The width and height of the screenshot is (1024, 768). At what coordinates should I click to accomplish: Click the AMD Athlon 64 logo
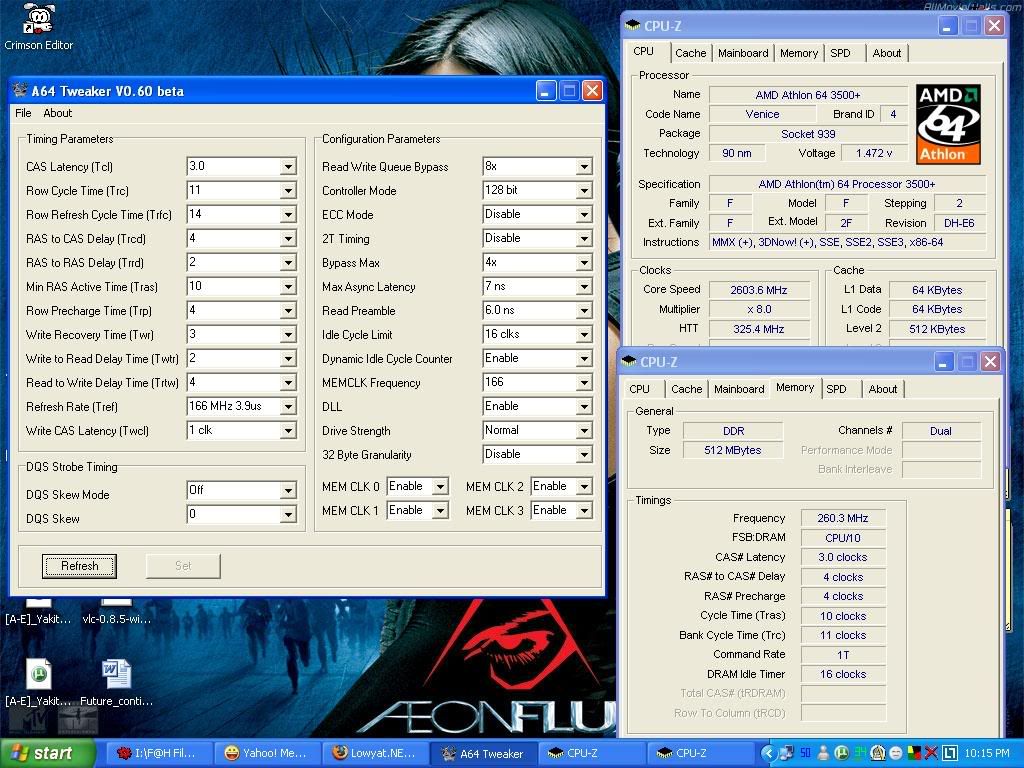(x=947, y=124)
